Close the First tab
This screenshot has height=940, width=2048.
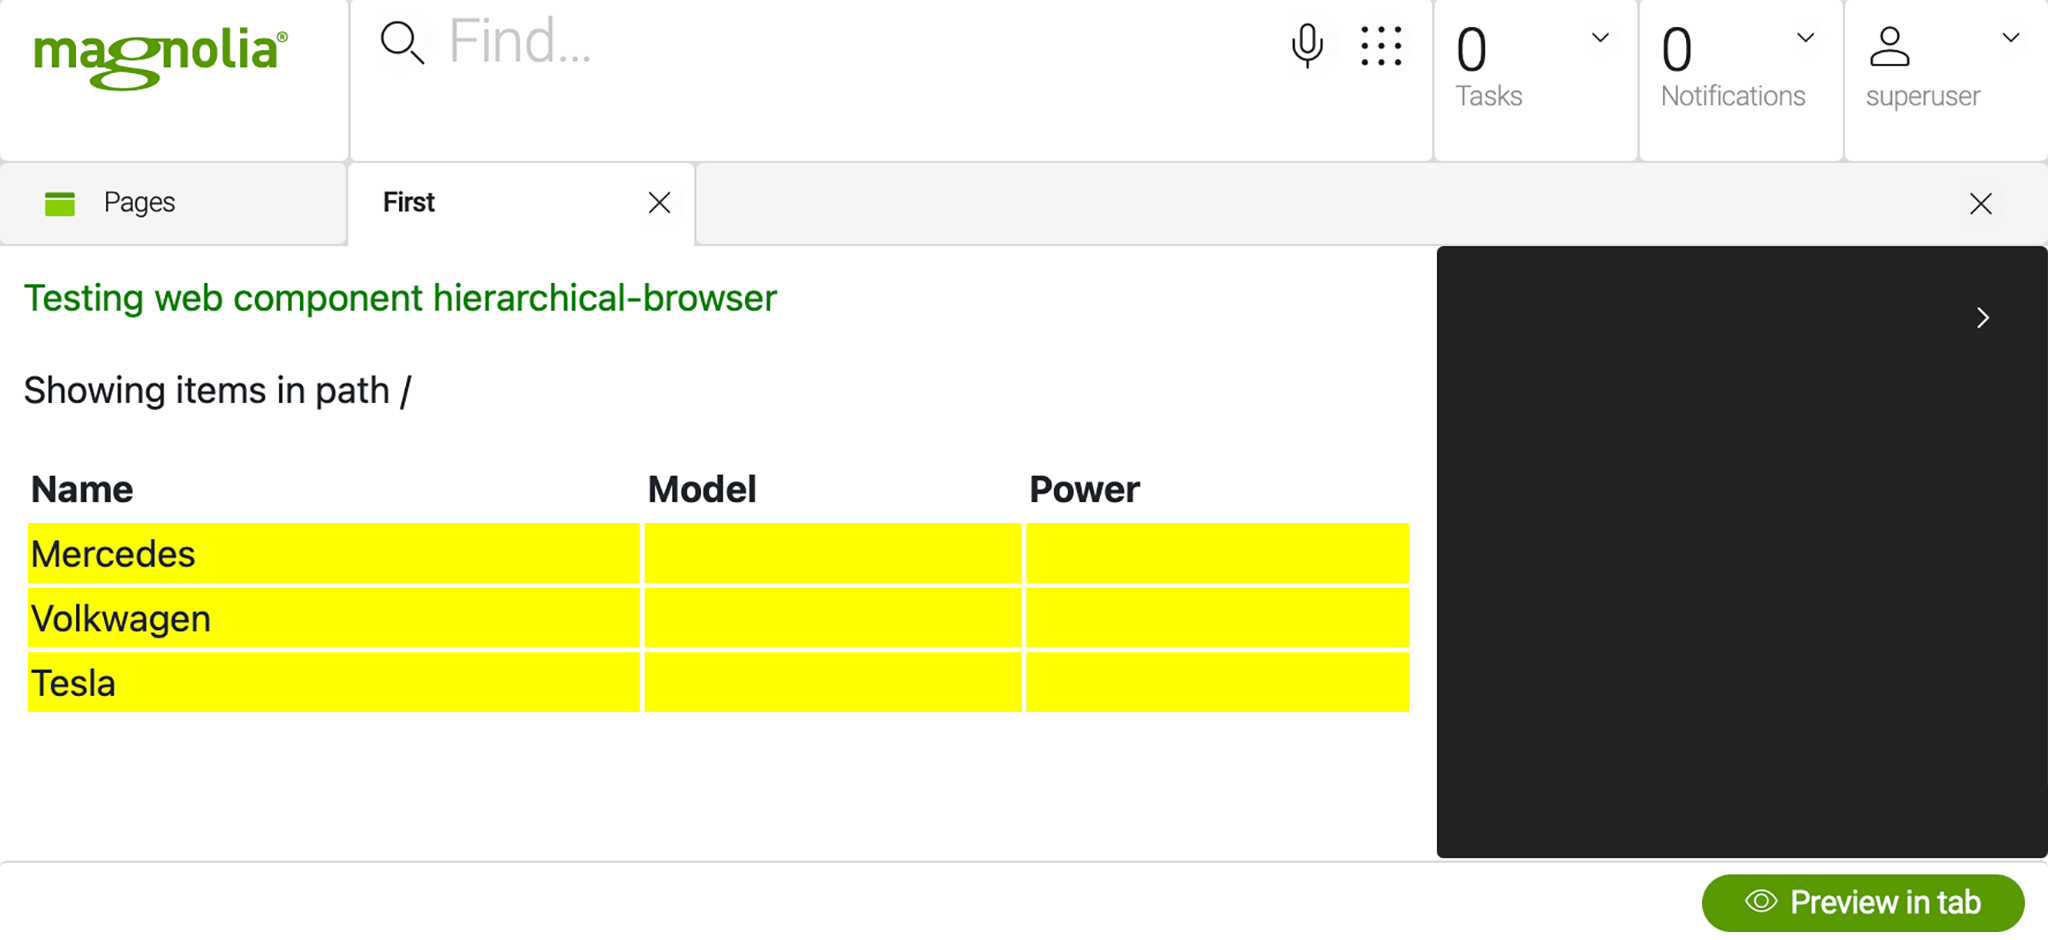[x=659, y=202]
